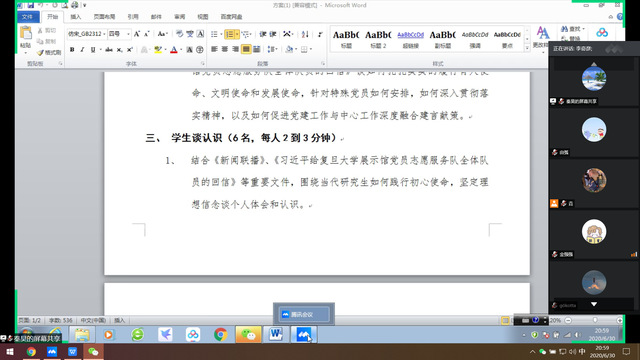Open the 文件 File tab
This screenshot has width=640, height=360.
click(27, 17)
